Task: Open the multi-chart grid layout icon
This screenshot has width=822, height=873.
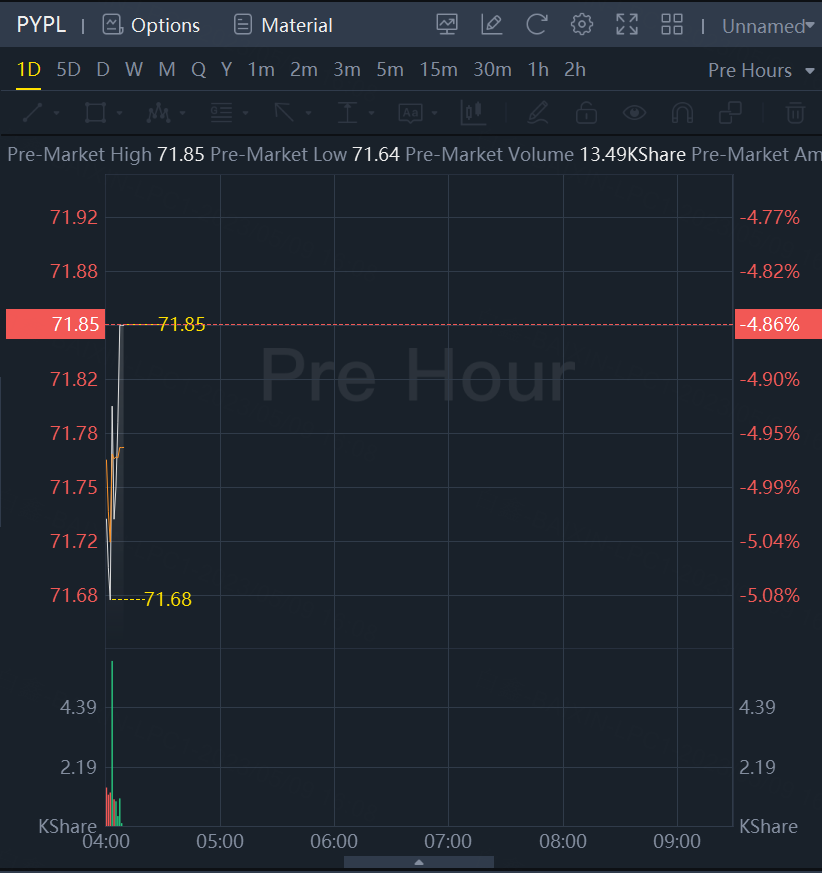Action: pyautogui.click(x=672, y=25)
